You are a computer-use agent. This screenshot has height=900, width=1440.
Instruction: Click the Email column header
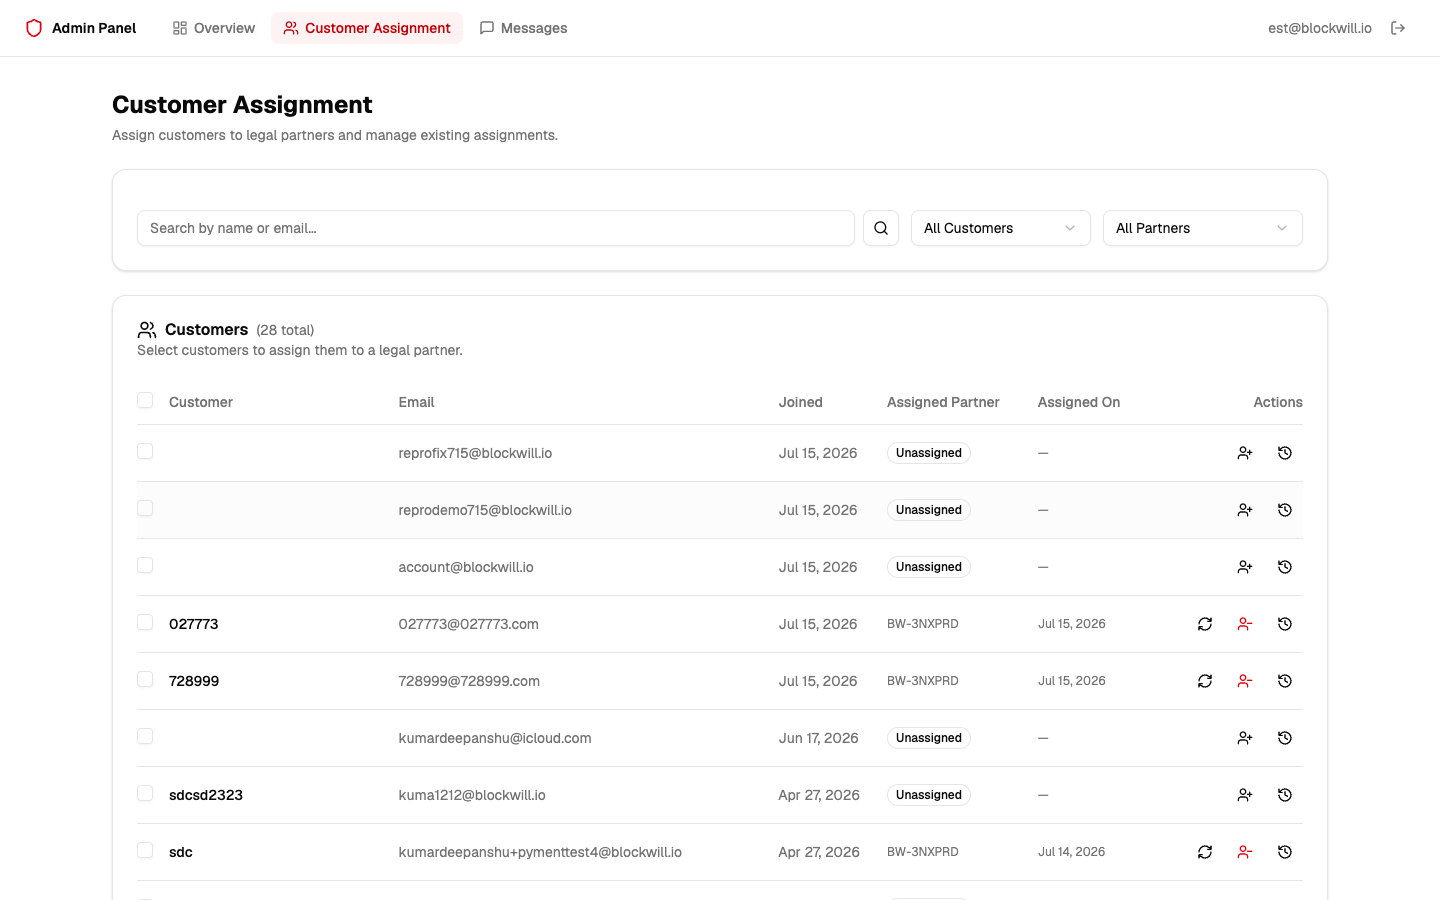pos(416,402)
